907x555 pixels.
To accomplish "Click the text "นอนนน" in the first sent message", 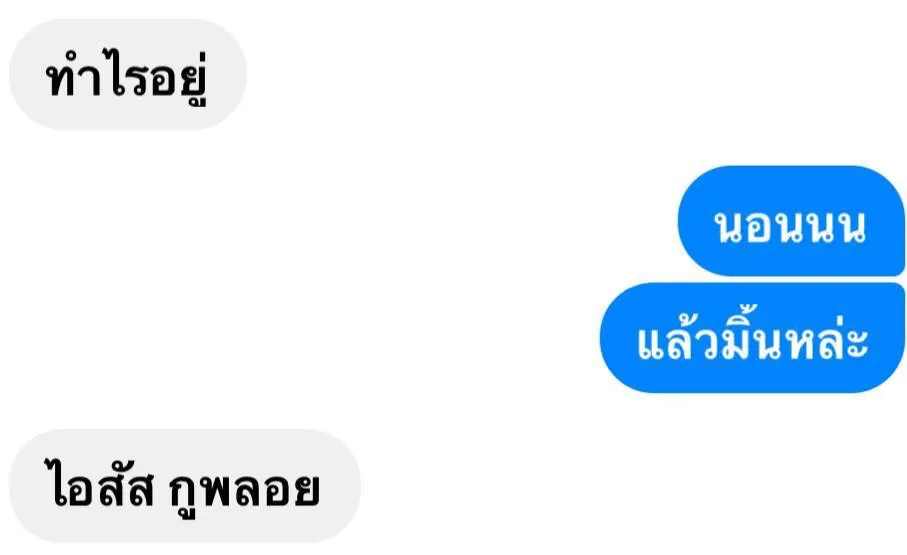I will coord(790,226).
